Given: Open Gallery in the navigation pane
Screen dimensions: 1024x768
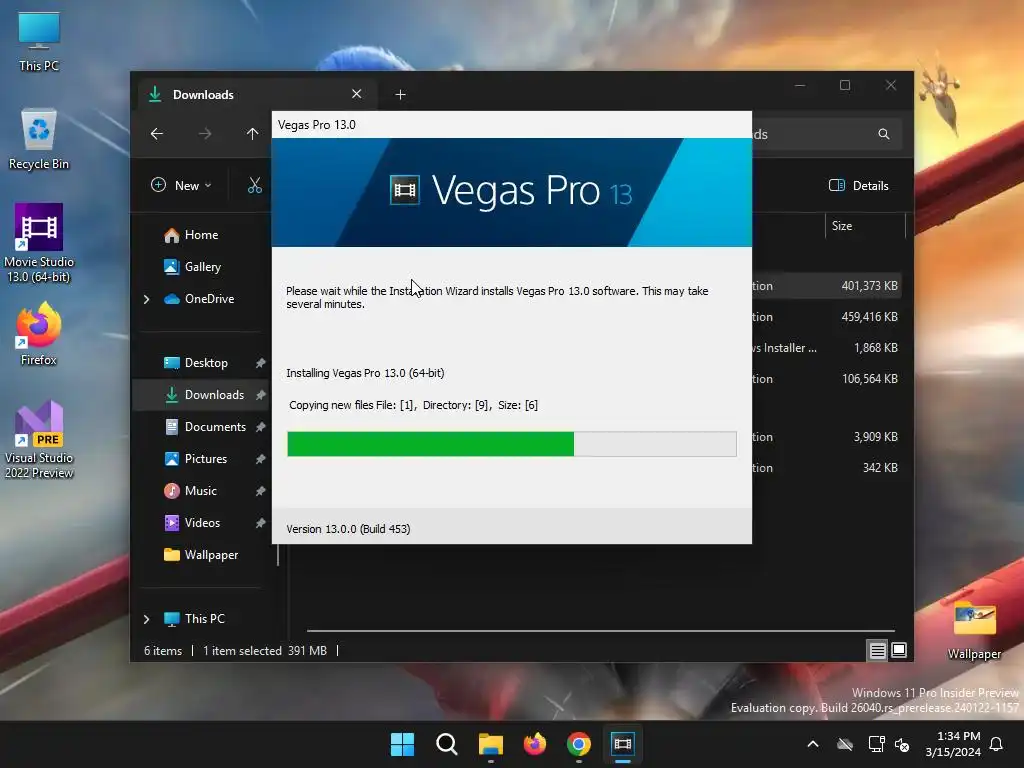Looking at the screenshot, I should point(200,267).
